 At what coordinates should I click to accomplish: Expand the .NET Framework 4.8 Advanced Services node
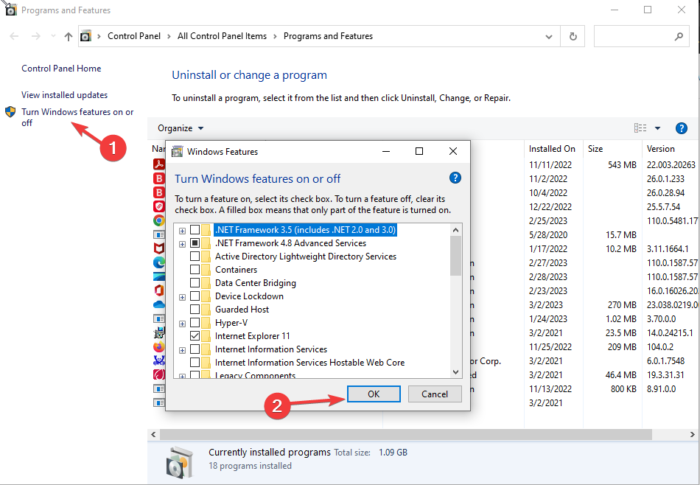pos(182,244)
